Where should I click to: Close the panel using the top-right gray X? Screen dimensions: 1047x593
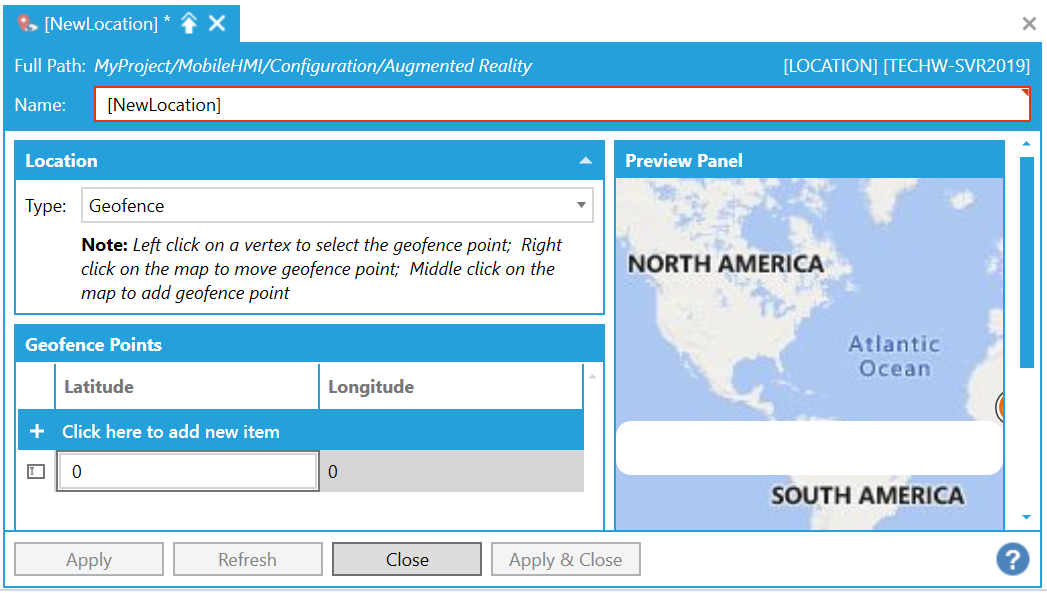point(1029,23)
